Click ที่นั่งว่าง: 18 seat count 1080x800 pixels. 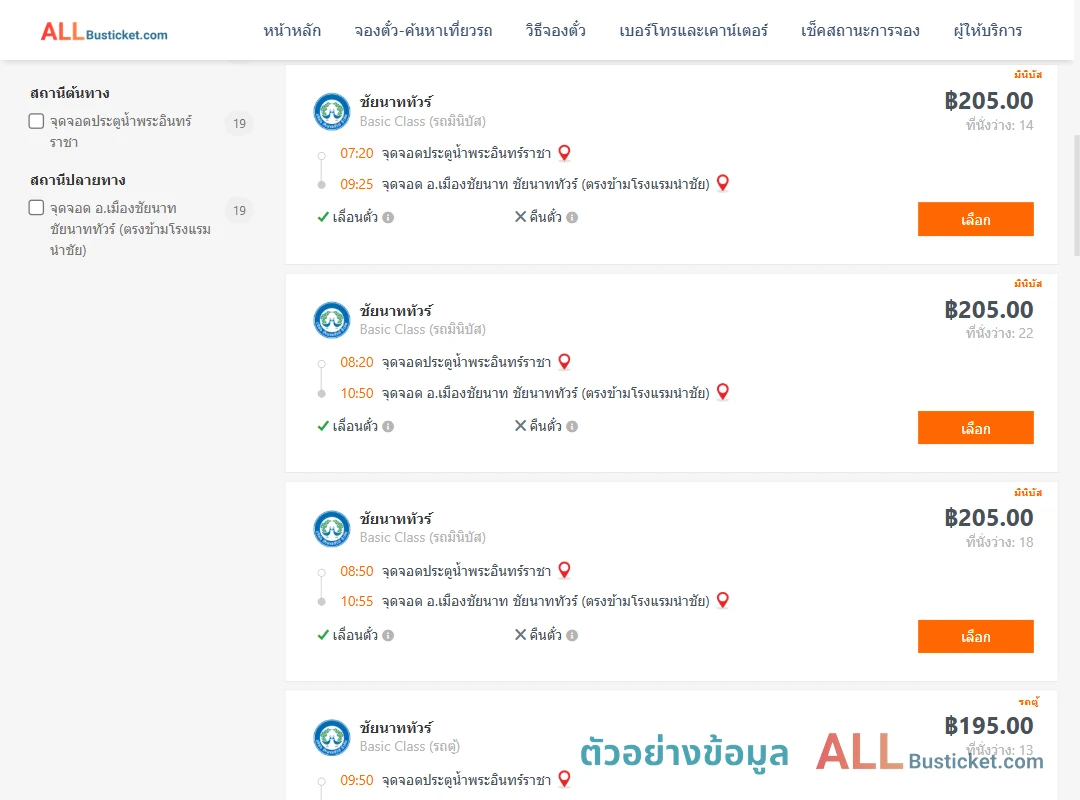[x=999, y=542]
